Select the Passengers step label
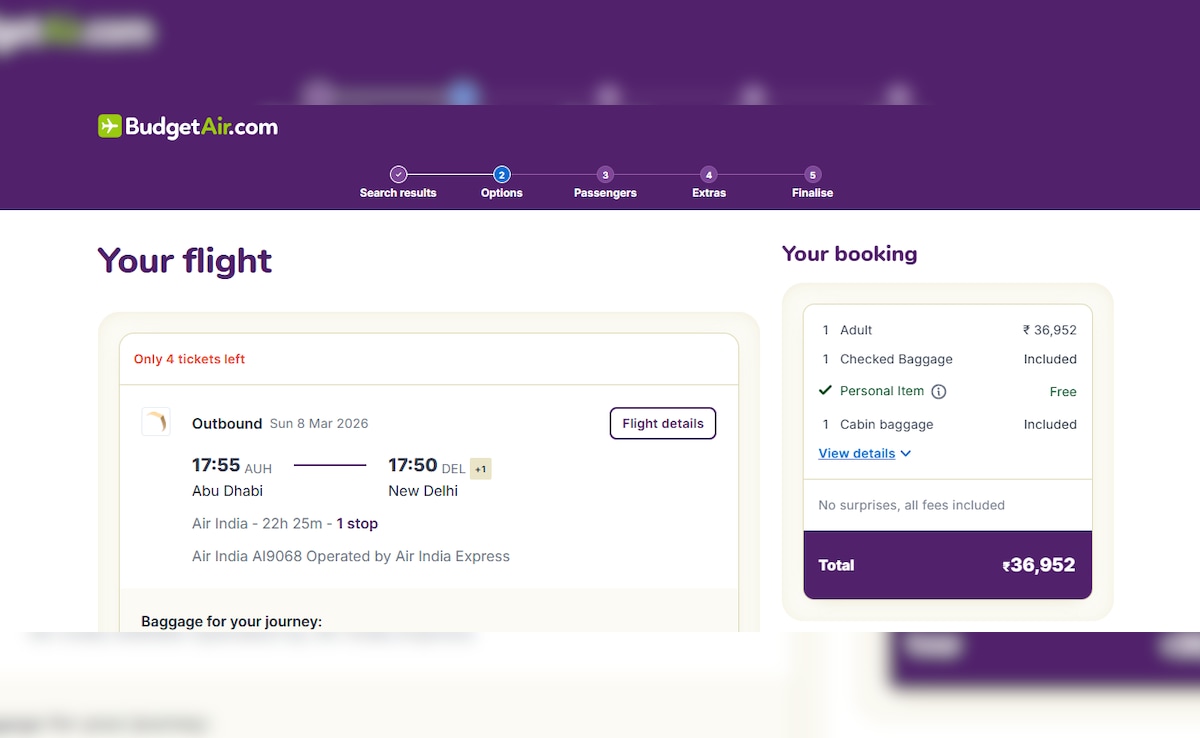 coord(605,193)
